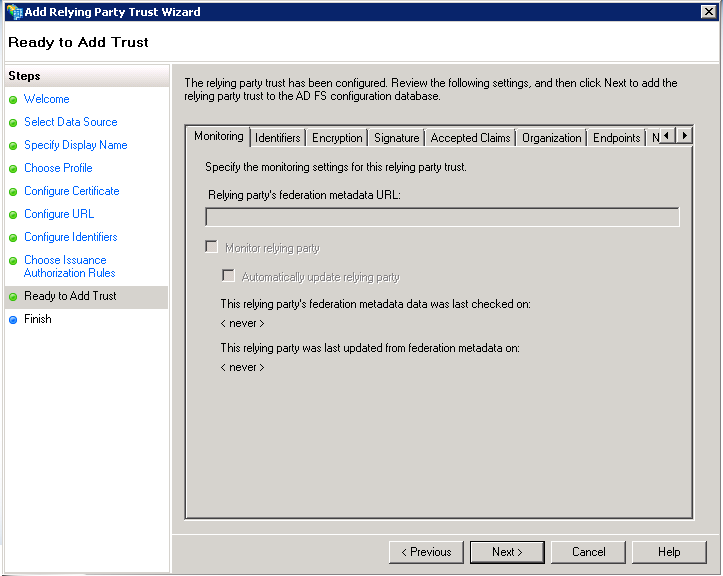Click green bullet beside Welcome step
Viewport: 723px width, 576px height.
pyautogui.click(x=13, y=100)
